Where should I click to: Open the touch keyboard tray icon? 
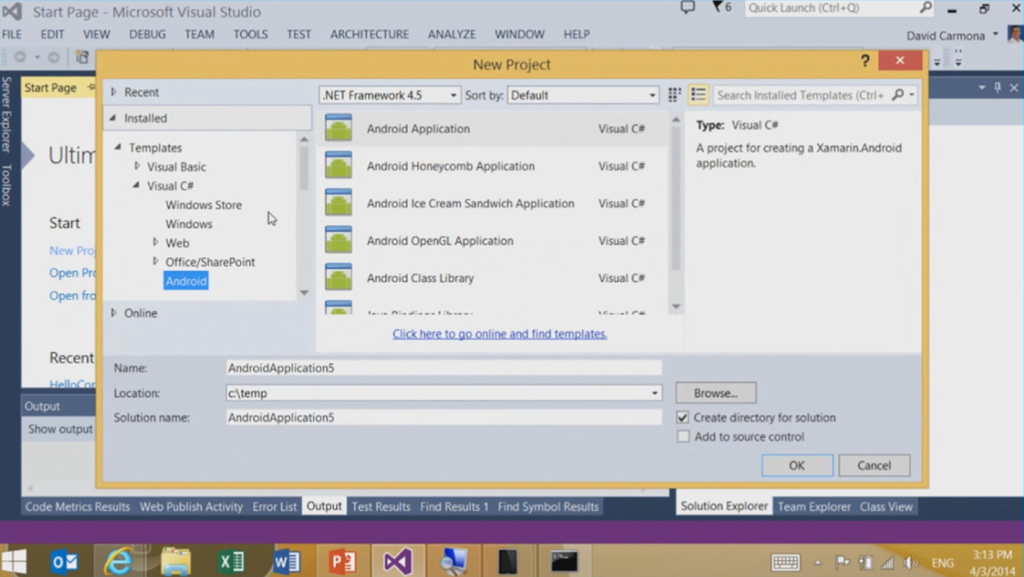point(786,562)
